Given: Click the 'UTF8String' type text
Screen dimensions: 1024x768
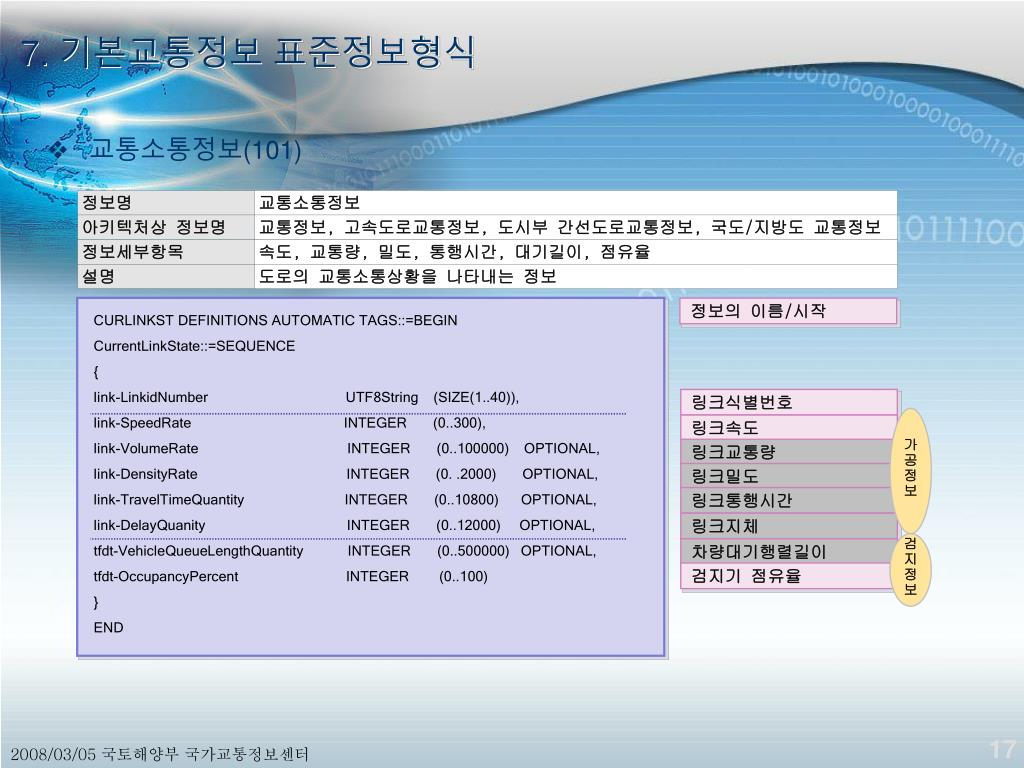Looking at the screenshot, I should (x=381, y=398).
